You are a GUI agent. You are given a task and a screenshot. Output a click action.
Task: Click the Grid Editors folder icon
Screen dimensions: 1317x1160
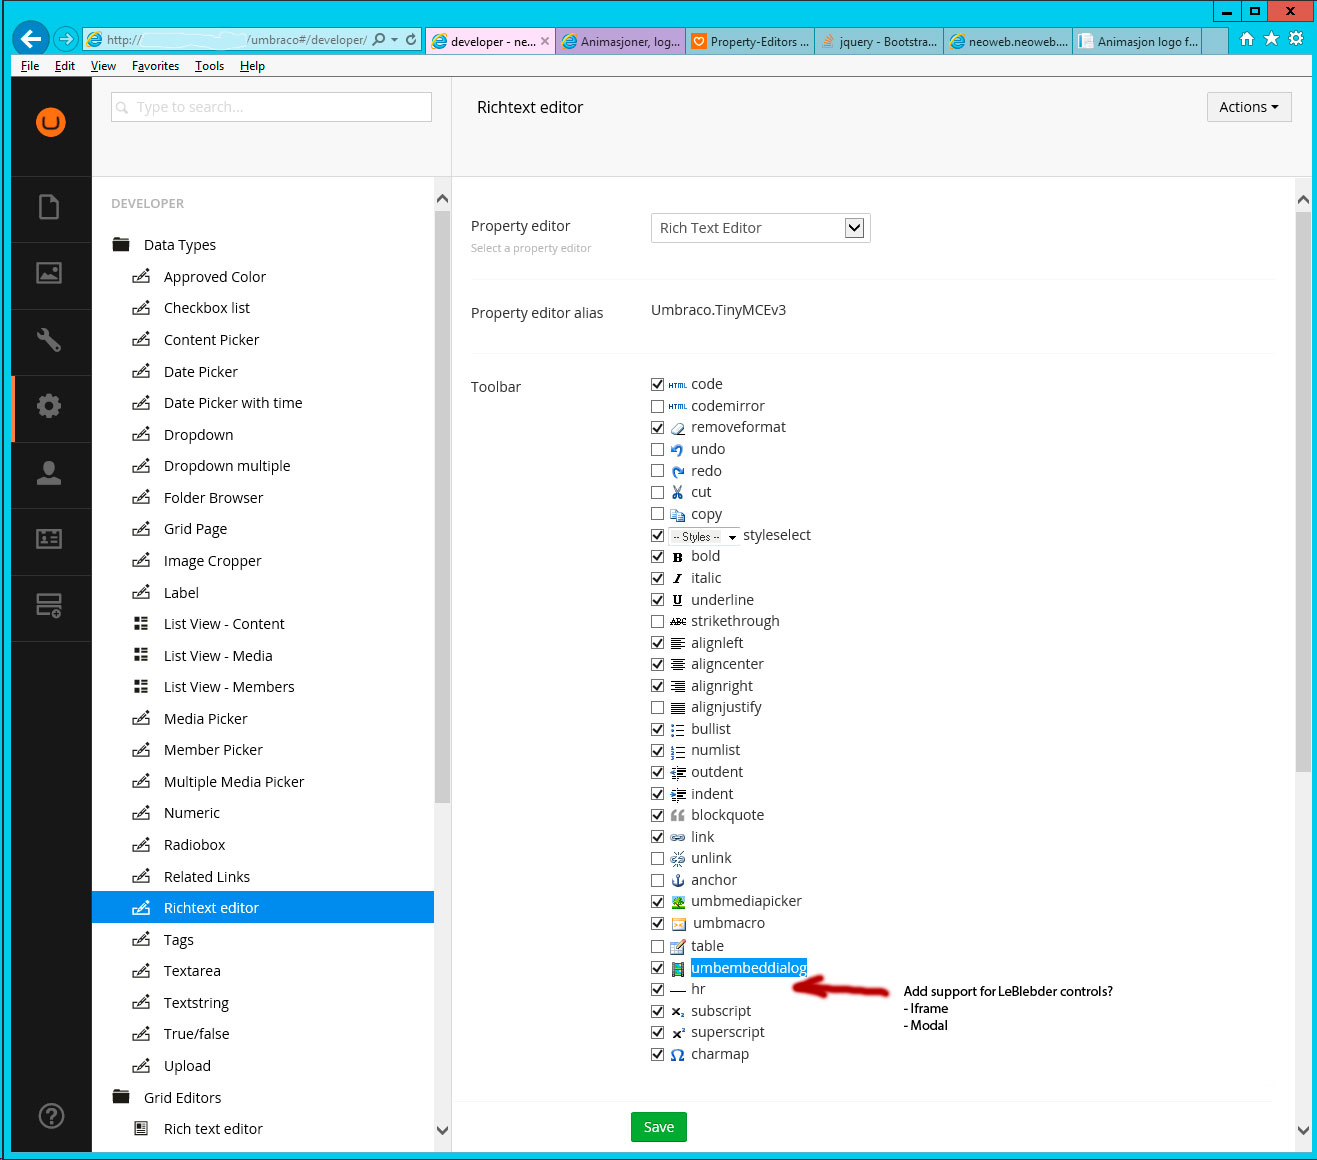pyautogui.click(x=122, y=1097)
